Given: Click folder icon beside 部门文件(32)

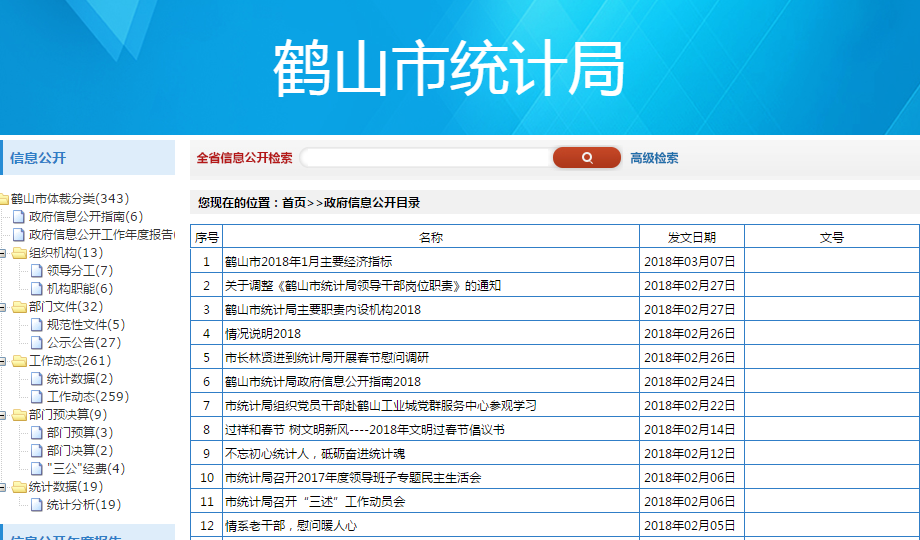Looking at the screenshot, I should tap(20, 307).
